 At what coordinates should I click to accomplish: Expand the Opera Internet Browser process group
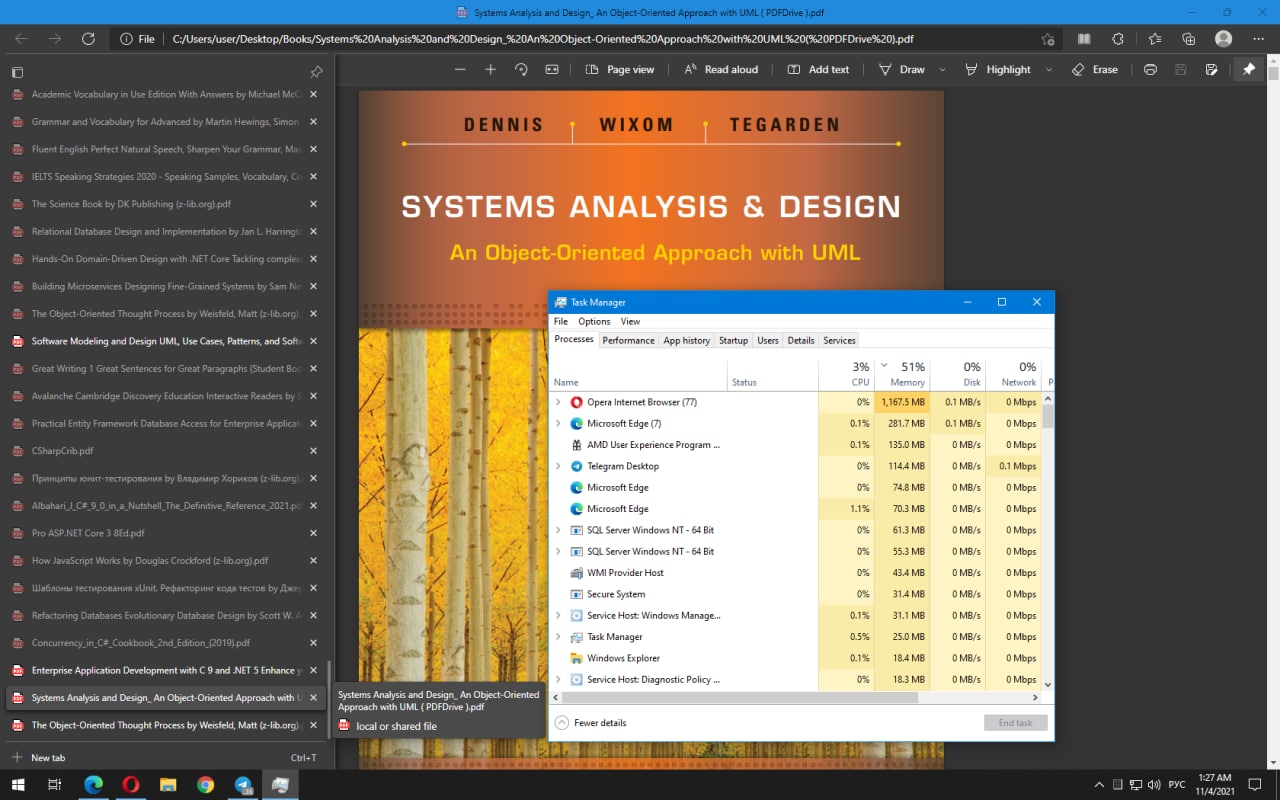pyautogui.click(x=558, y=402)
